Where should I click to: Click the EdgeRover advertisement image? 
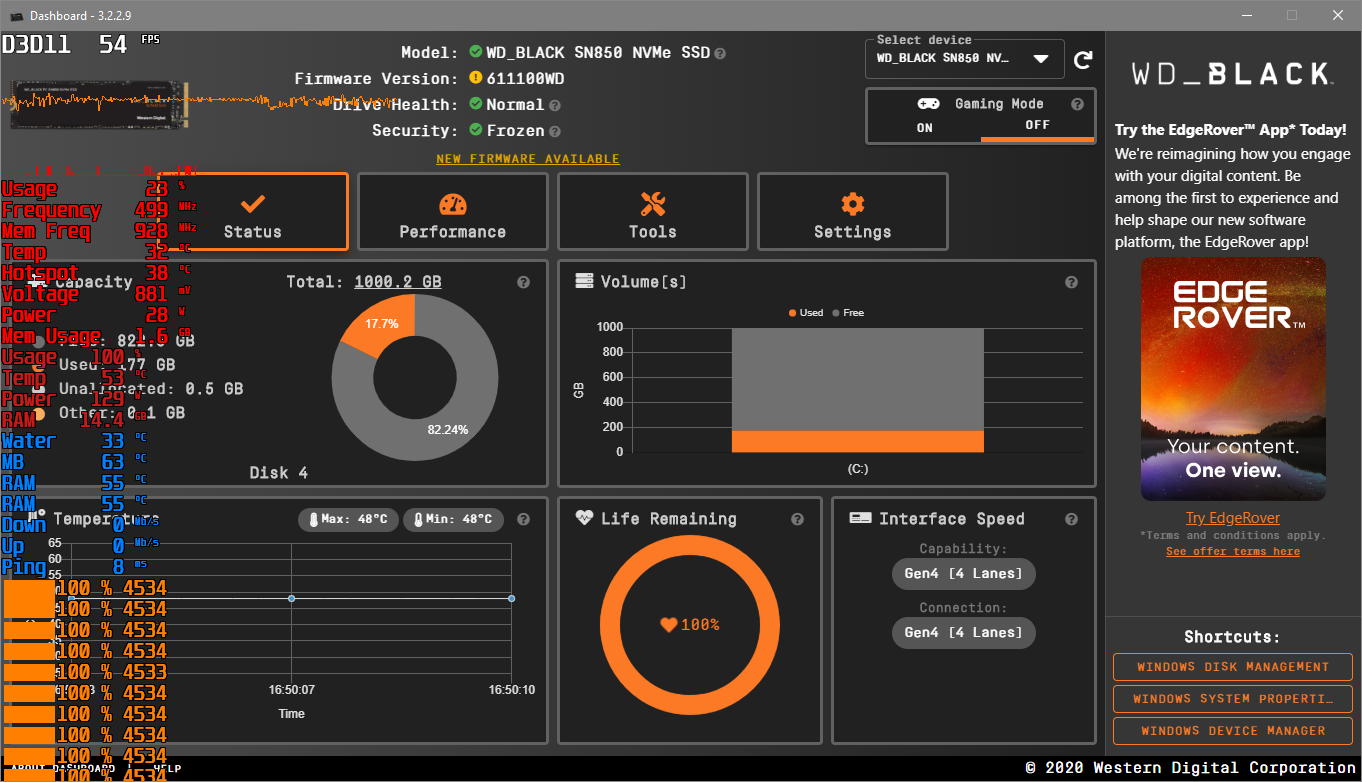tap(1233, 379)
